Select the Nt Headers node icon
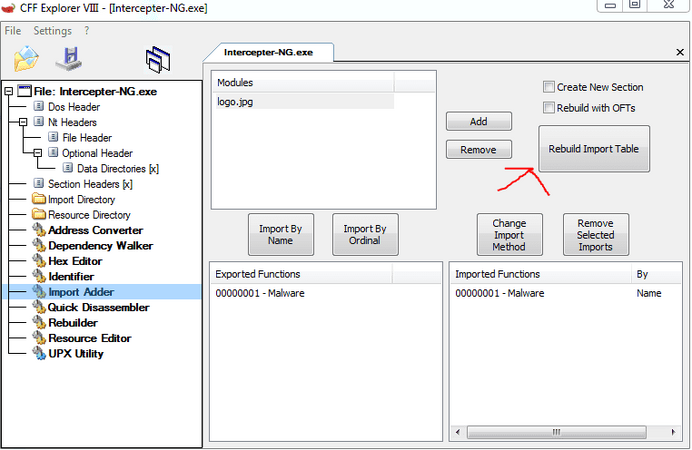 tap(39, 122)
